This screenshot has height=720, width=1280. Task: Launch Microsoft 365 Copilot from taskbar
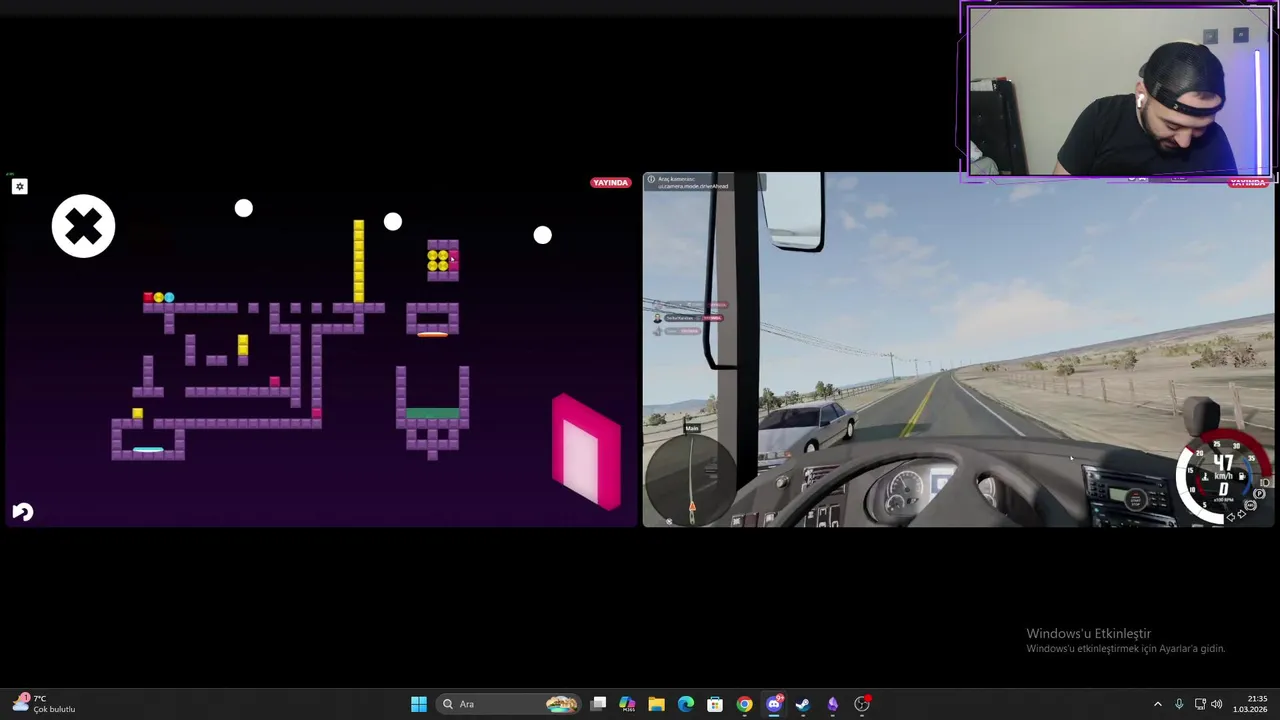click(627, 704)
